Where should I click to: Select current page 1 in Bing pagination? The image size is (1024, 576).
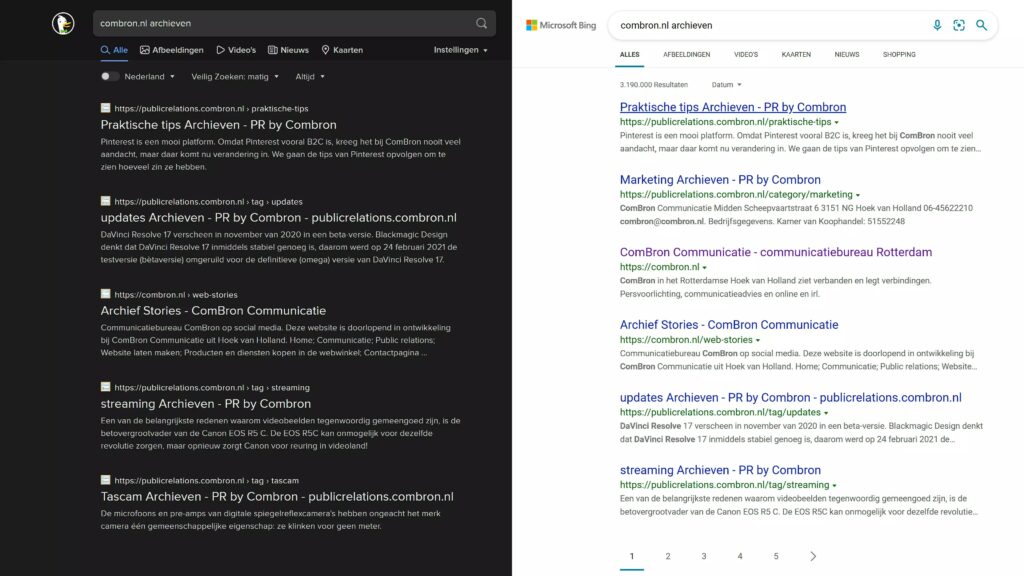coord(632,556)
